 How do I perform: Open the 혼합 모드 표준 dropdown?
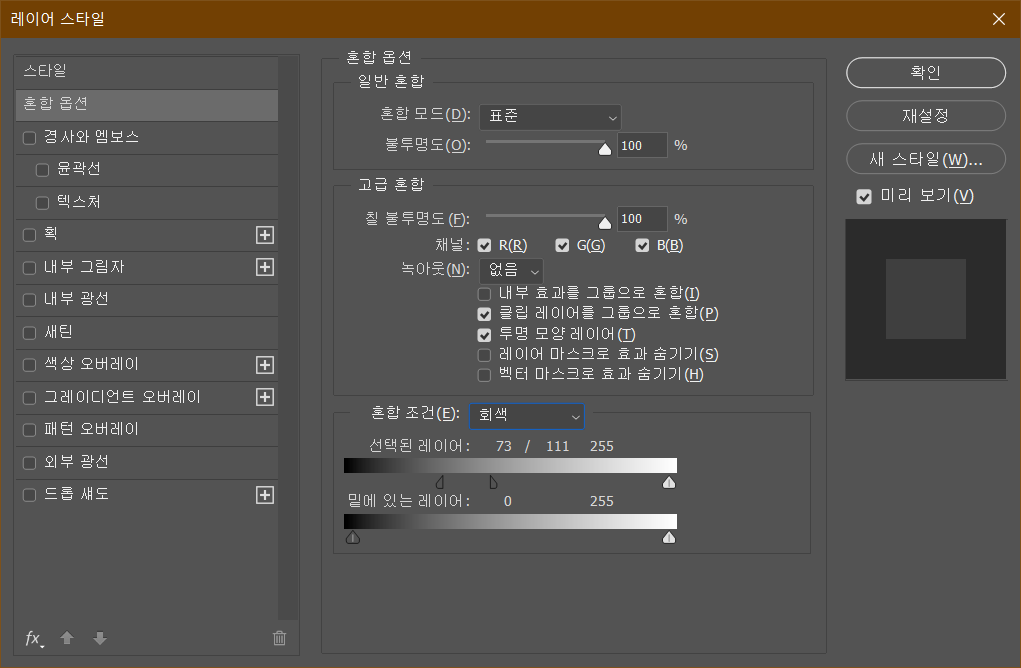click(550, 117)
